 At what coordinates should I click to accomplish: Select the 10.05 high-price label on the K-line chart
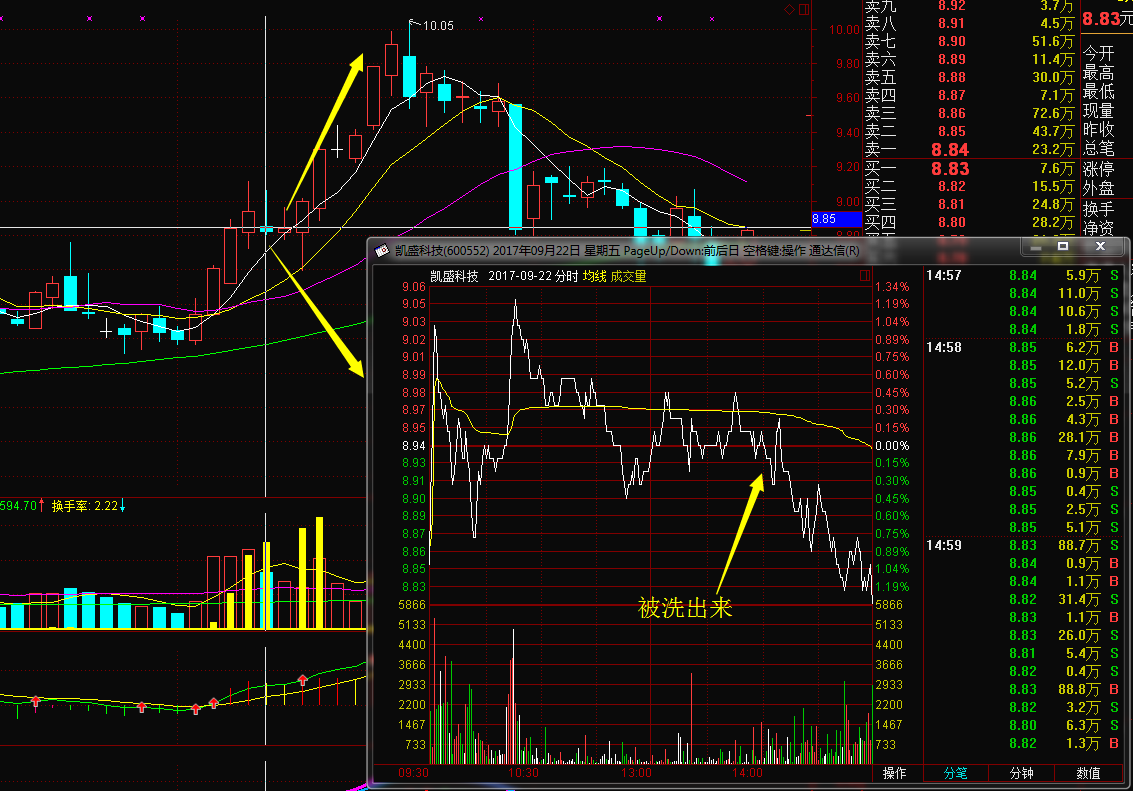(x=437, y=26)
